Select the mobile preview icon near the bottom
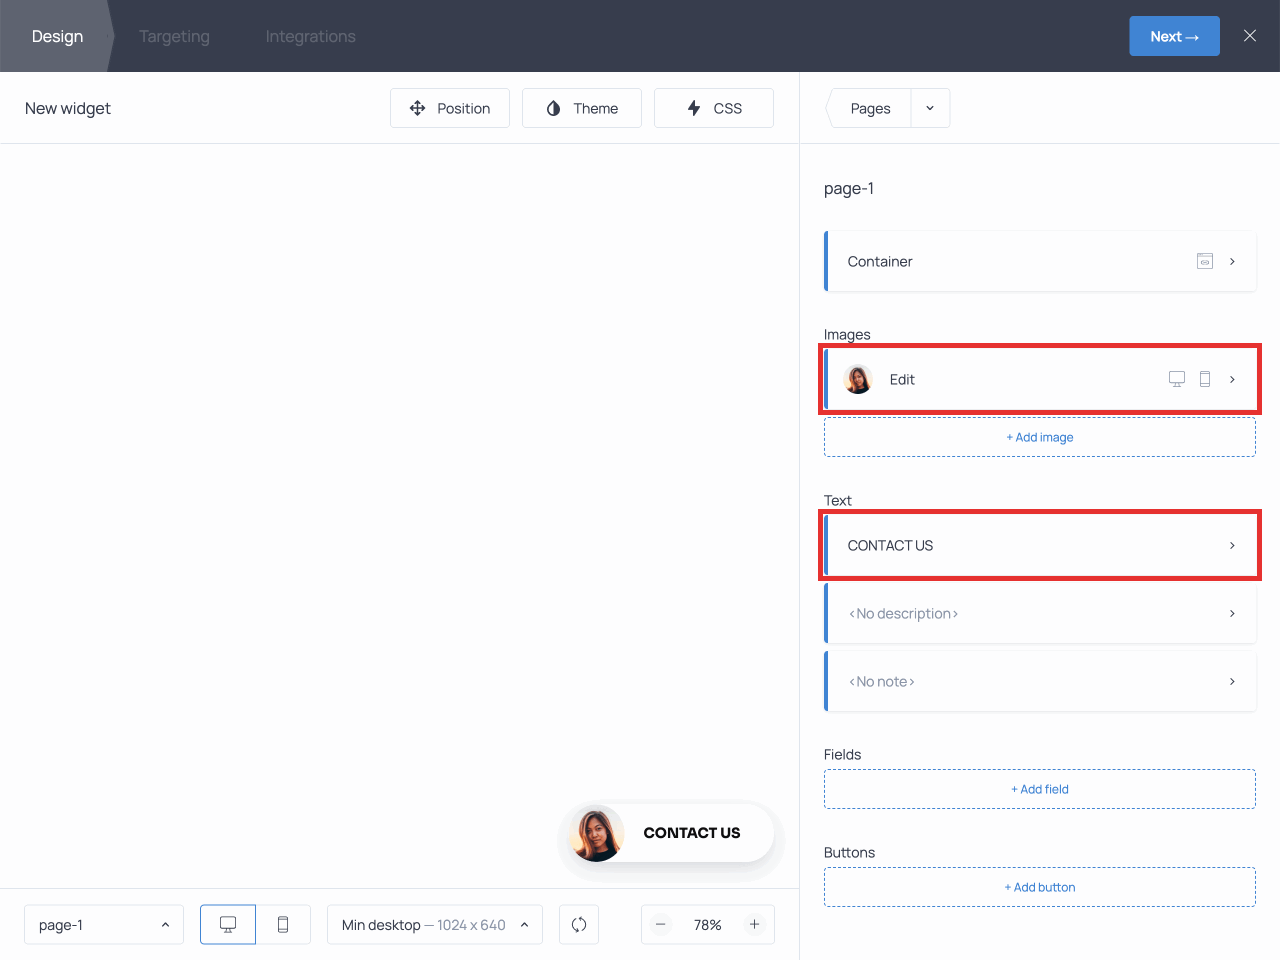 [284, 924]
